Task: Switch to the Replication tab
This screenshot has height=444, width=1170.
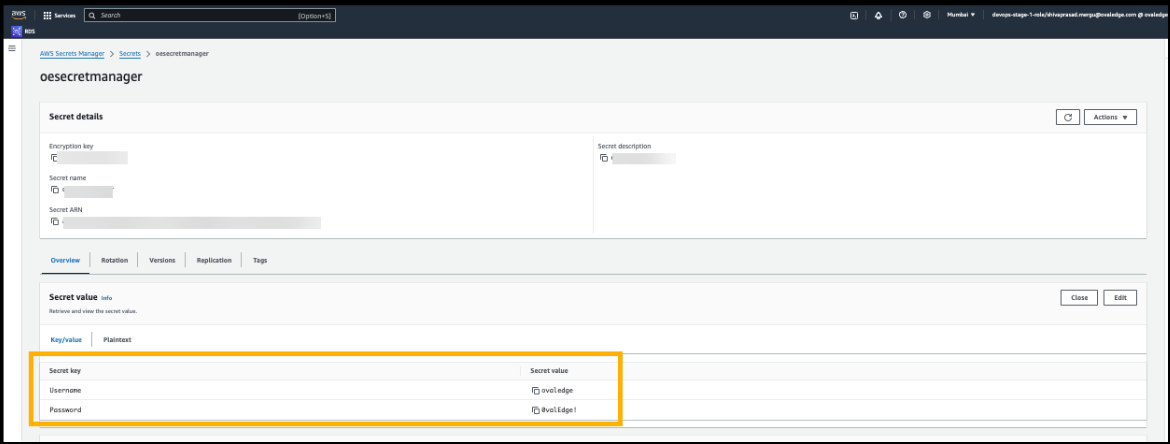Action: [x=214, y=260]
